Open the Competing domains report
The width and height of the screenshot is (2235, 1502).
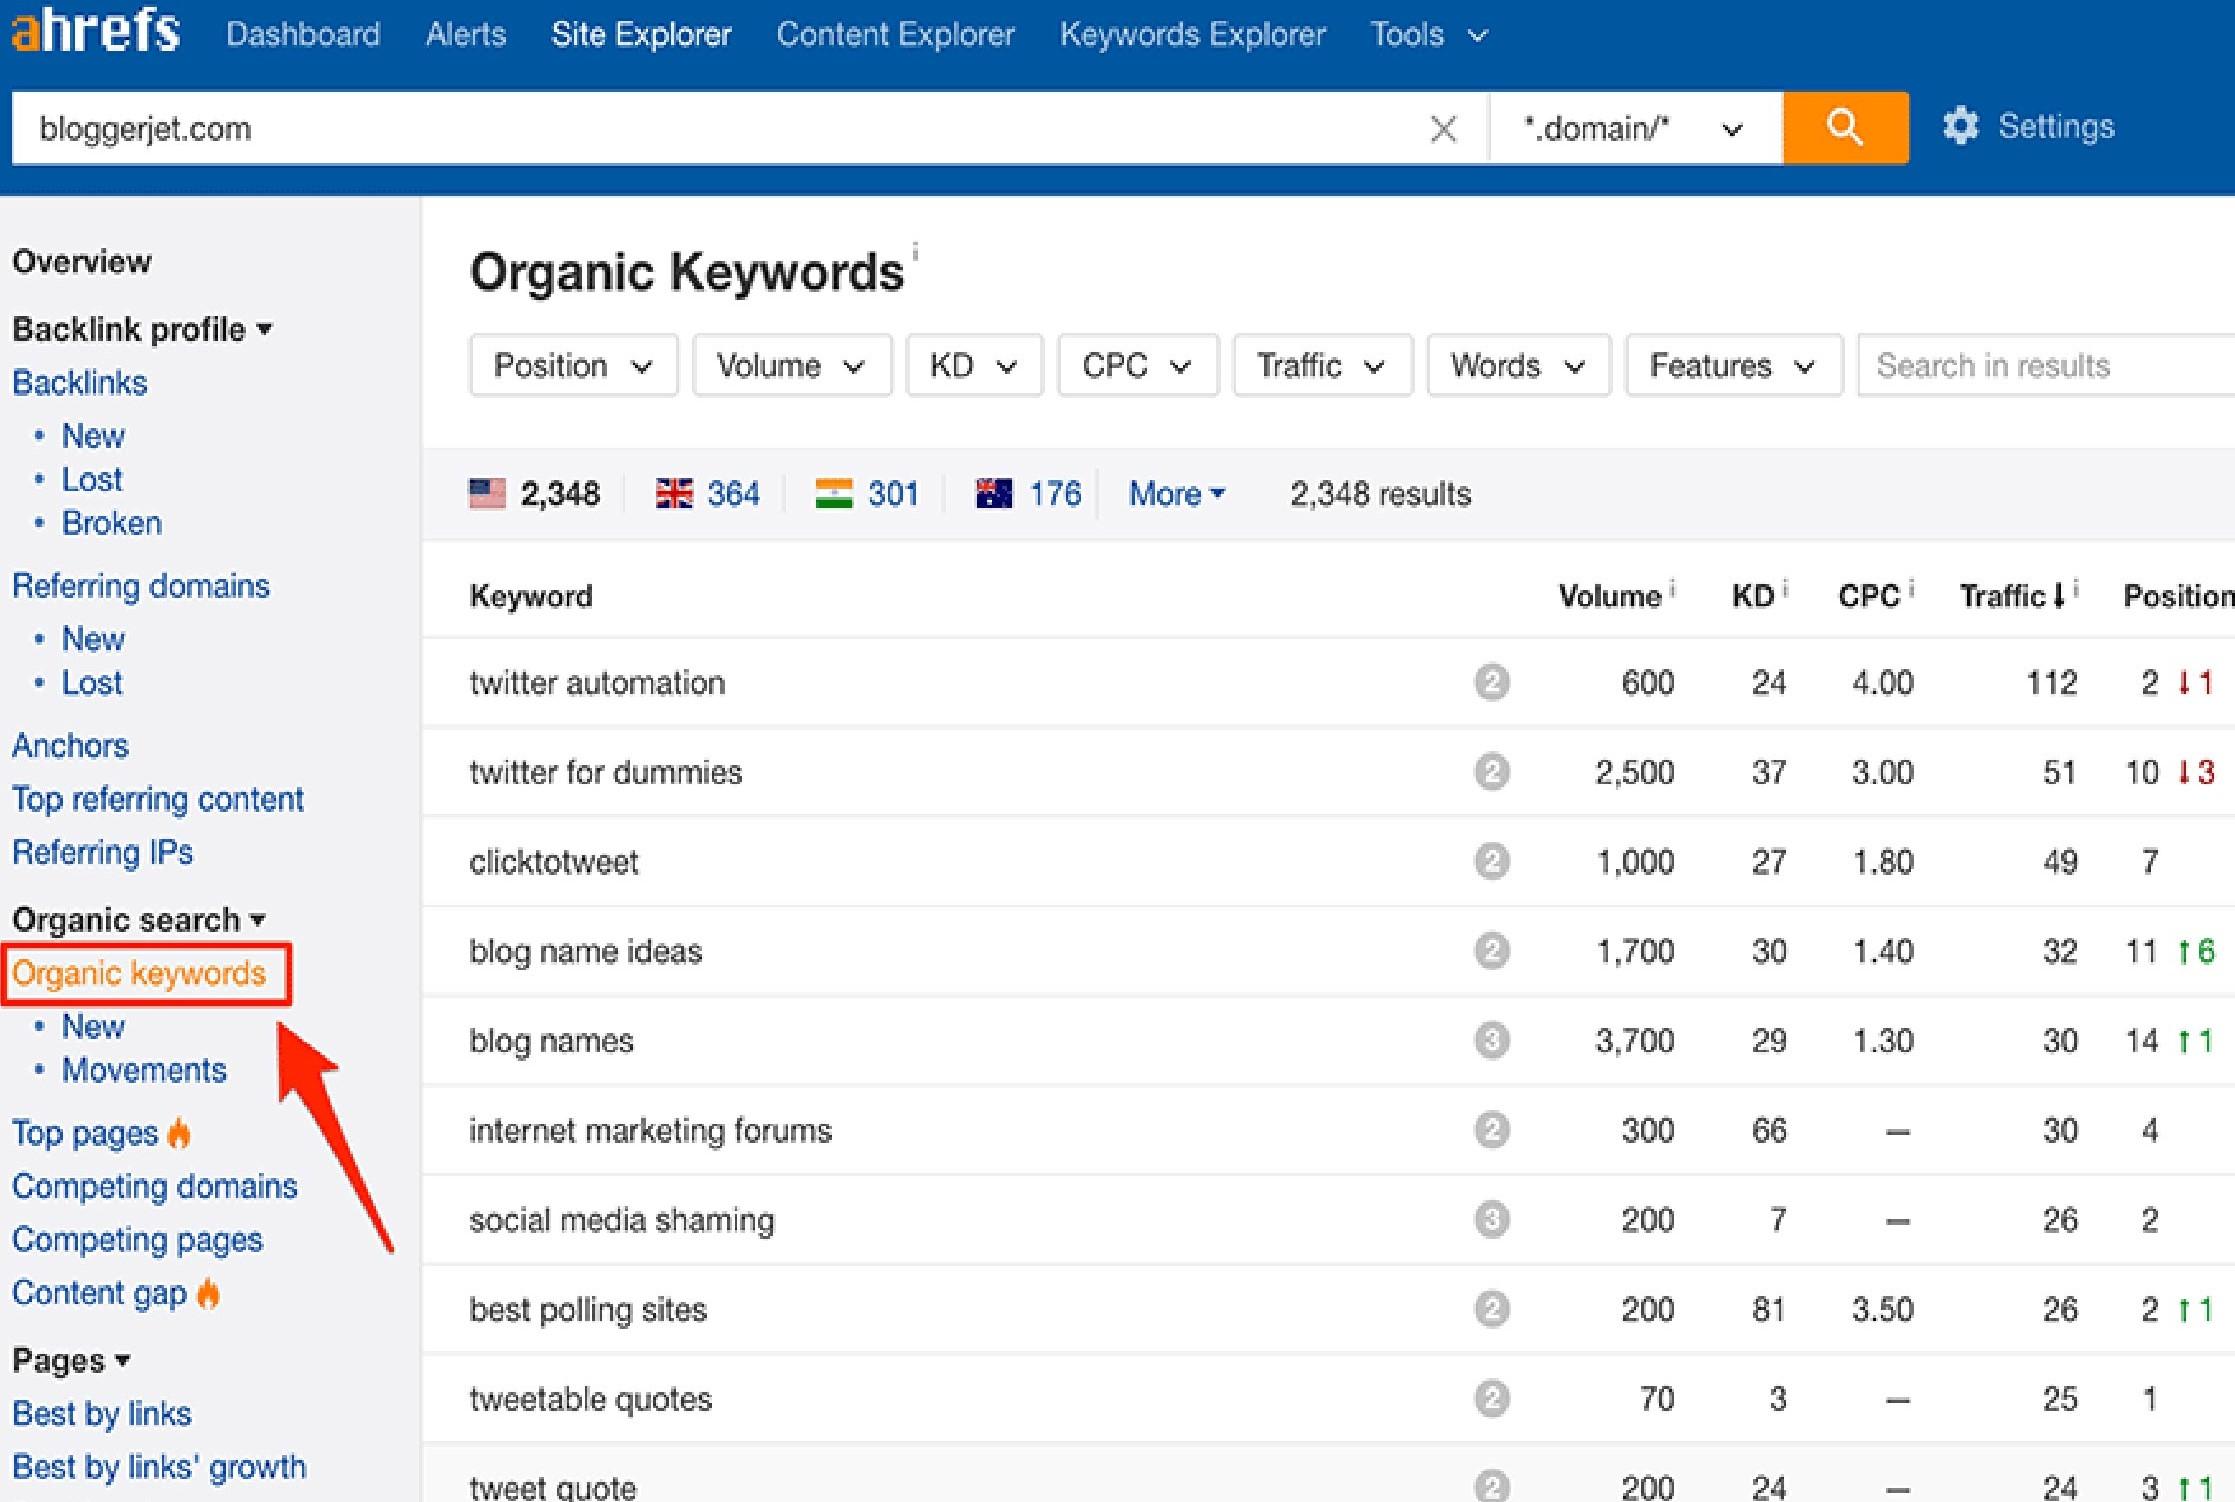(155, 1186)
